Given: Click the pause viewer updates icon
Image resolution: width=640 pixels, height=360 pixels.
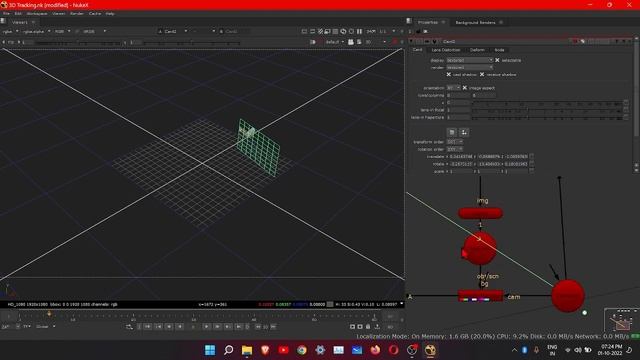Looking at the screenshot, I should coord(359,31).
